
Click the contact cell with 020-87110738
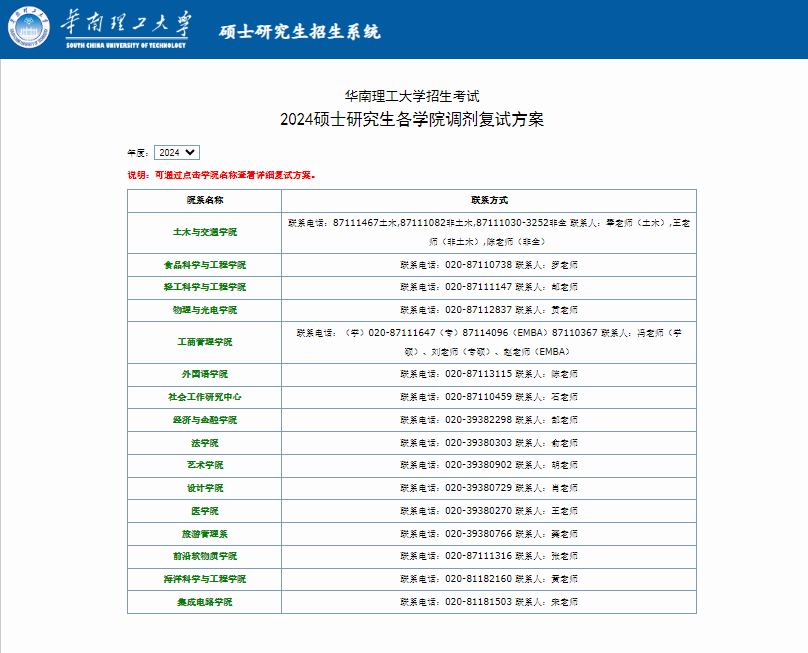point(489,265)
